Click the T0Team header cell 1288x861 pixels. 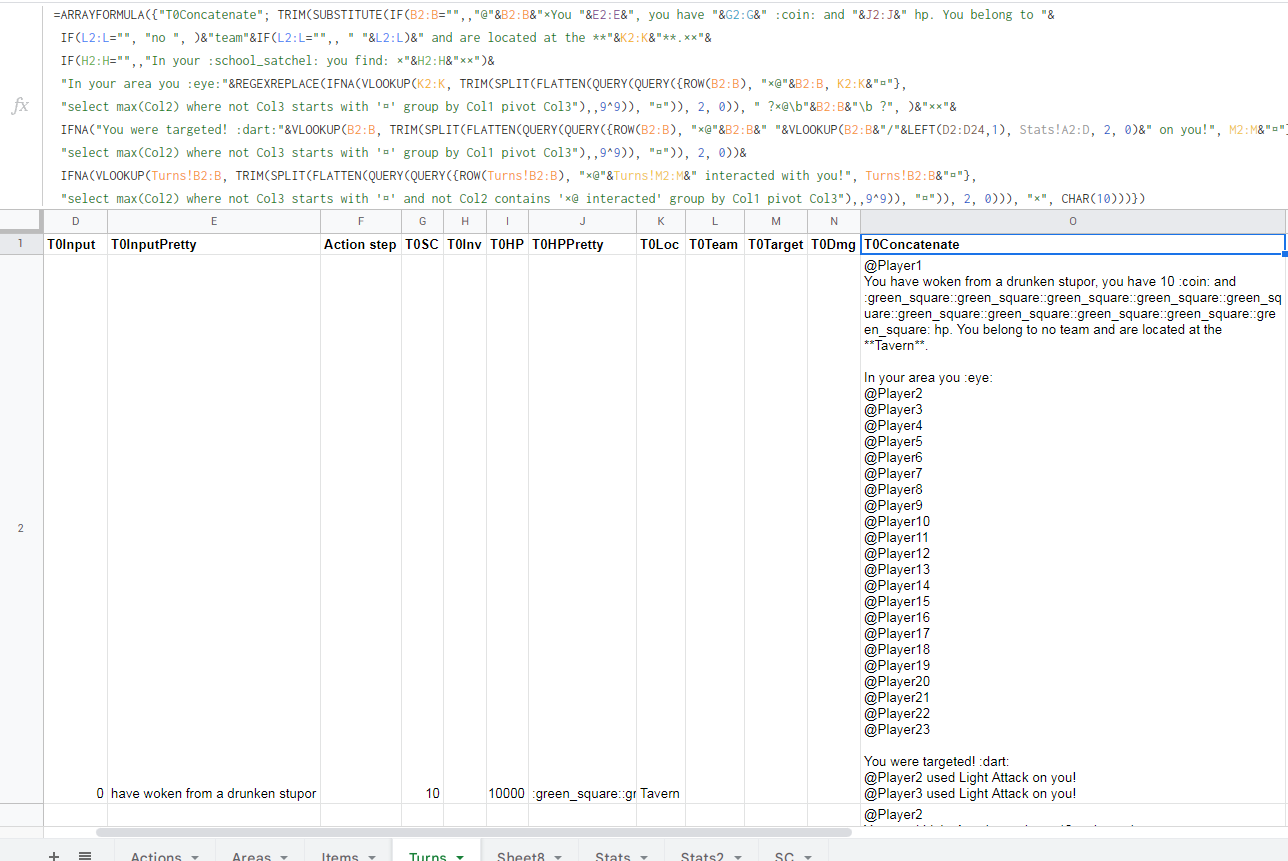tap(714, 244)
